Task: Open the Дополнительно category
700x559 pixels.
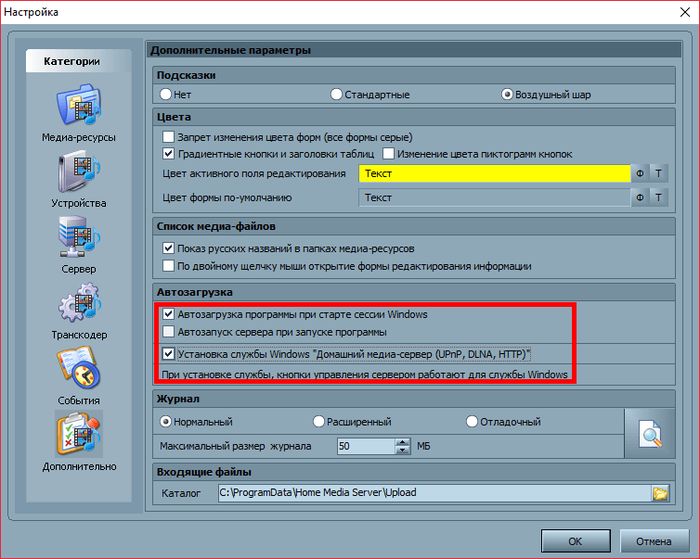Action: (79, 442)
